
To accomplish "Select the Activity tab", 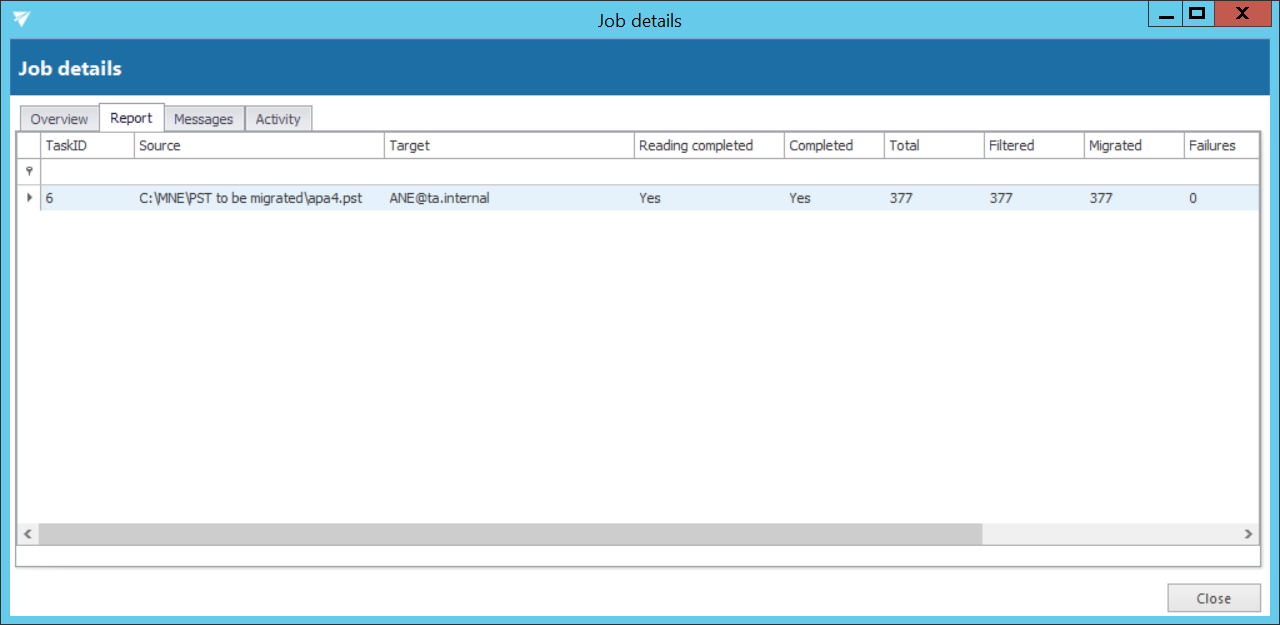I will [x=278, y=119].
